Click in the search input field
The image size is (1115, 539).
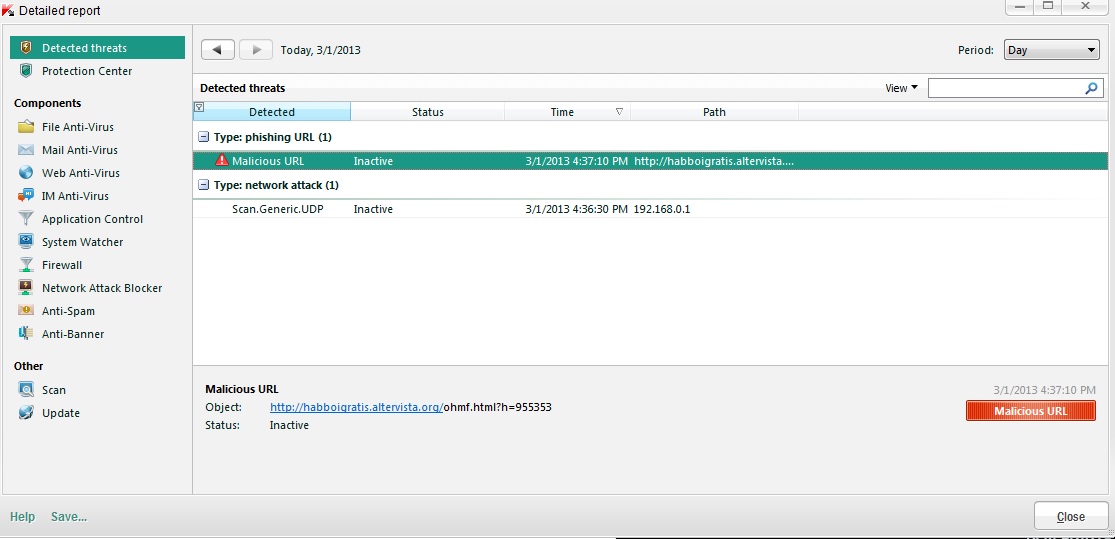(x=1005, y=88)
